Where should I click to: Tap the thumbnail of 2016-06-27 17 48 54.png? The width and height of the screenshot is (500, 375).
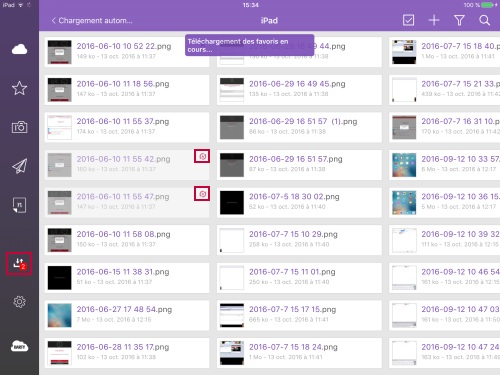tap(59, 315)
